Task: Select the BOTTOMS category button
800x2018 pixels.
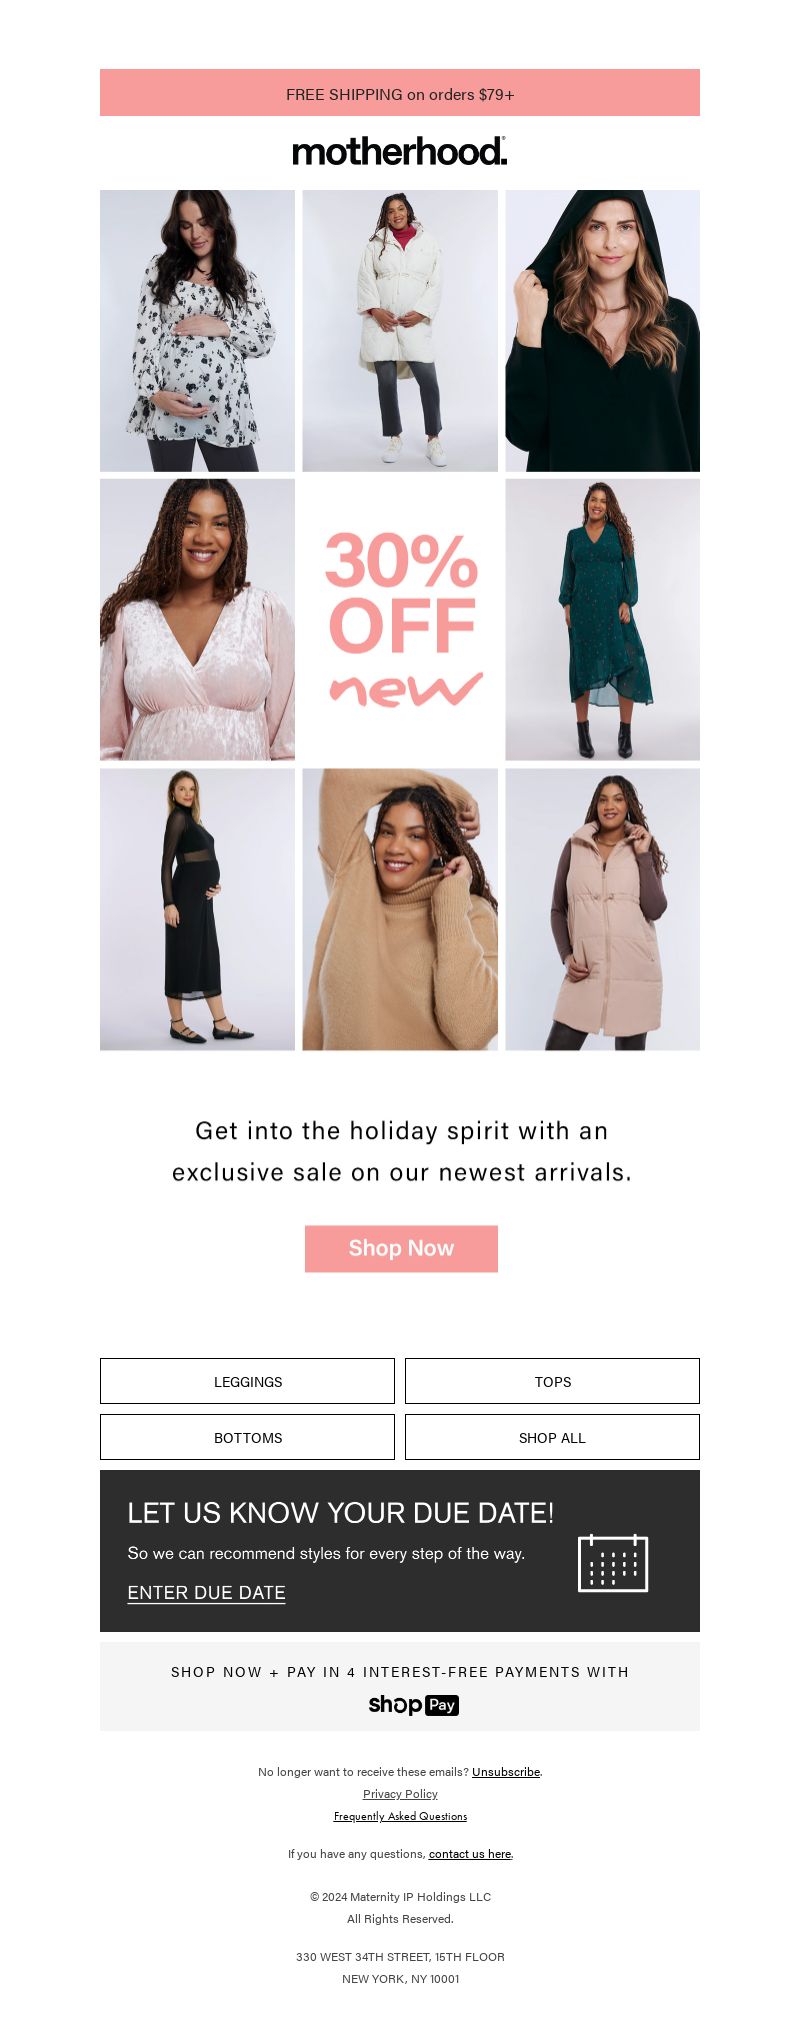Action: click(247, 1437)
